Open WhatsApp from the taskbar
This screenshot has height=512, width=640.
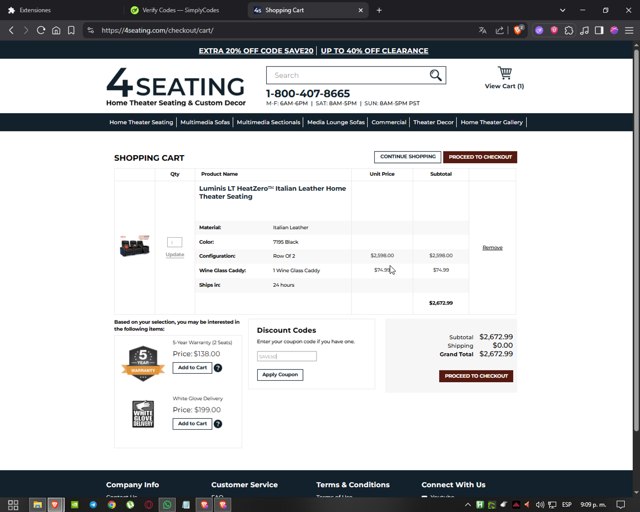167,505
